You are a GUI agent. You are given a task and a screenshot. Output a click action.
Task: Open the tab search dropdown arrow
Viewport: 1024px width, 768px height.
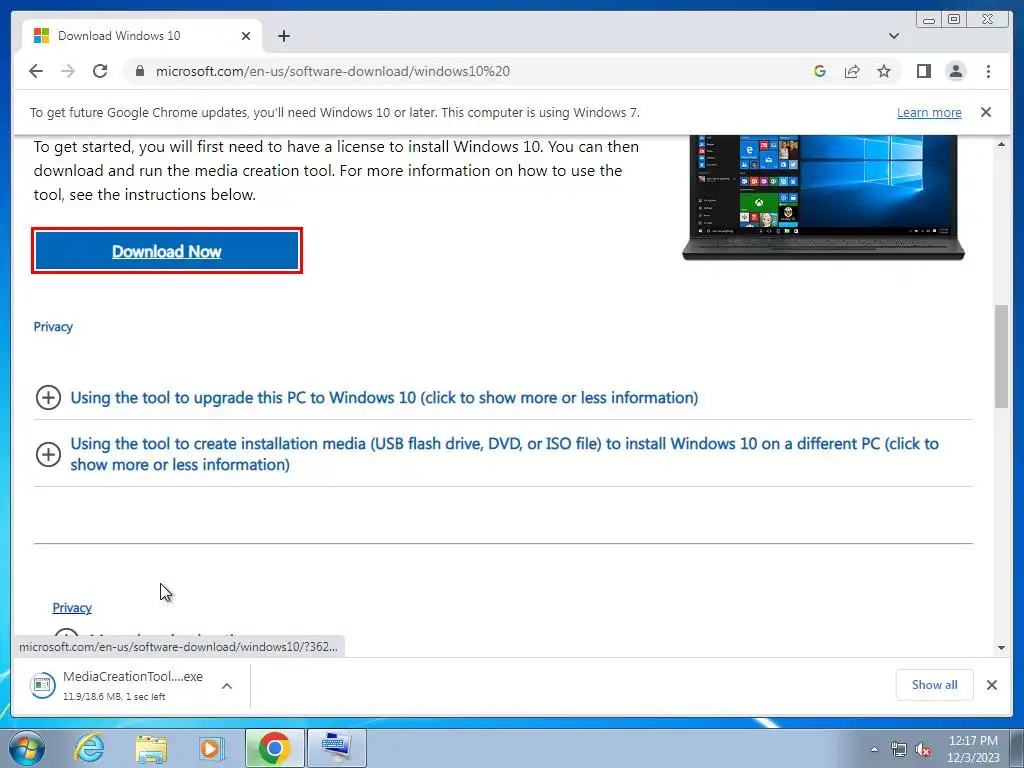point(894,36)
